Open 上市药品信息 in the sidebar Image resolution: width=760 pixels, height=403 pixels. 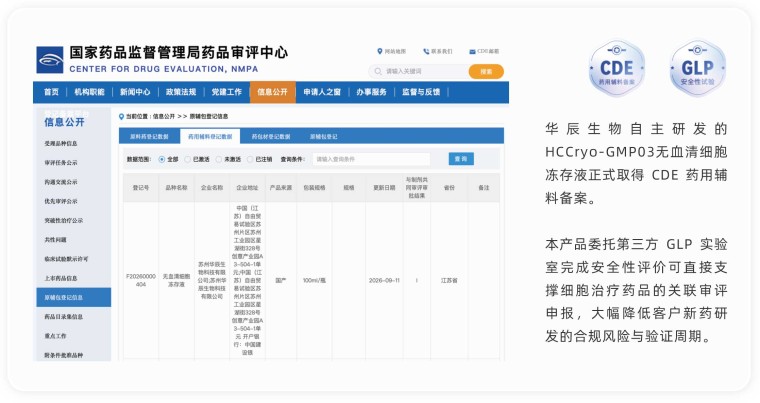click(61, 278)
